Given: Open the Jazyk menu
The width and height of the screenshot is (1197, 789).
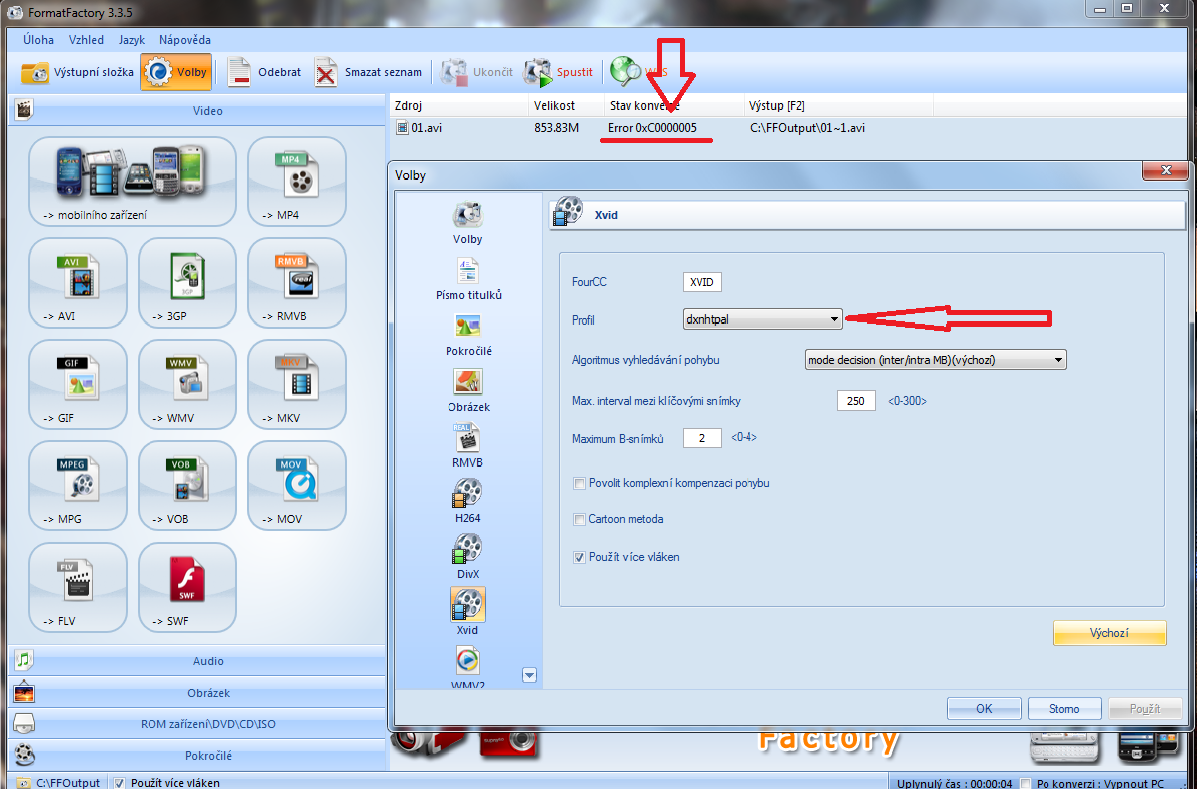Looking at the screenshot, I should (x=132, y=40).
